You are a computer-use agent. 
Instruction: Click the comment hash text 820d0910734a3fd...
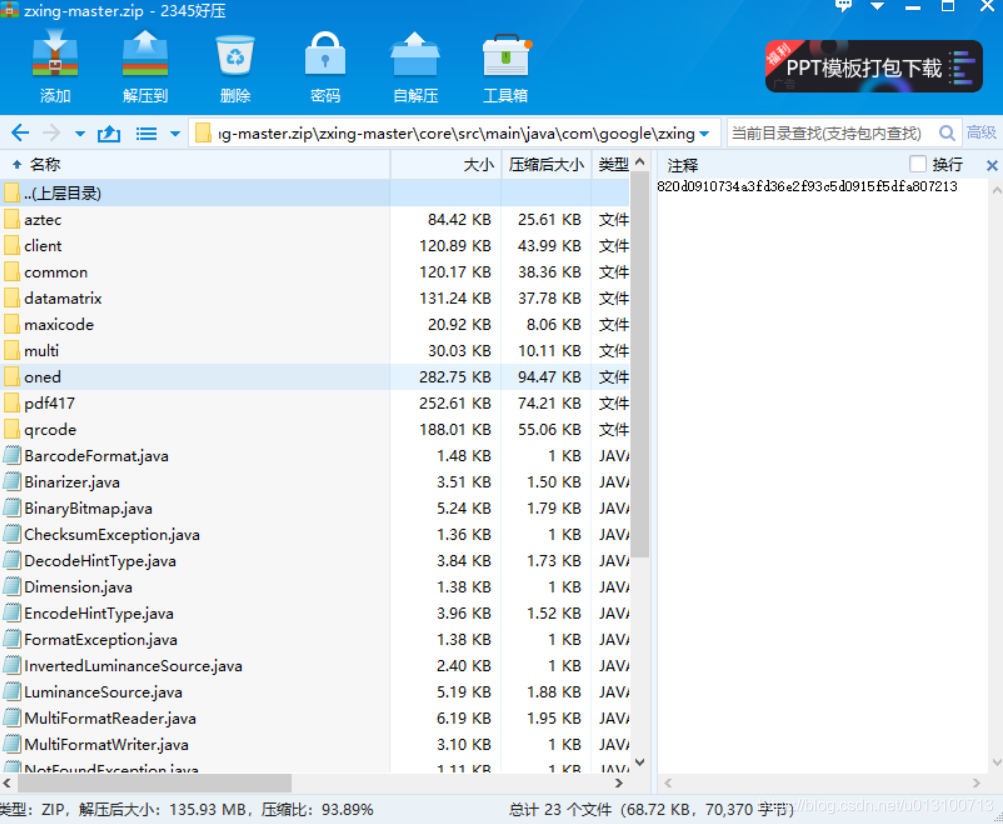coord(807,187)
